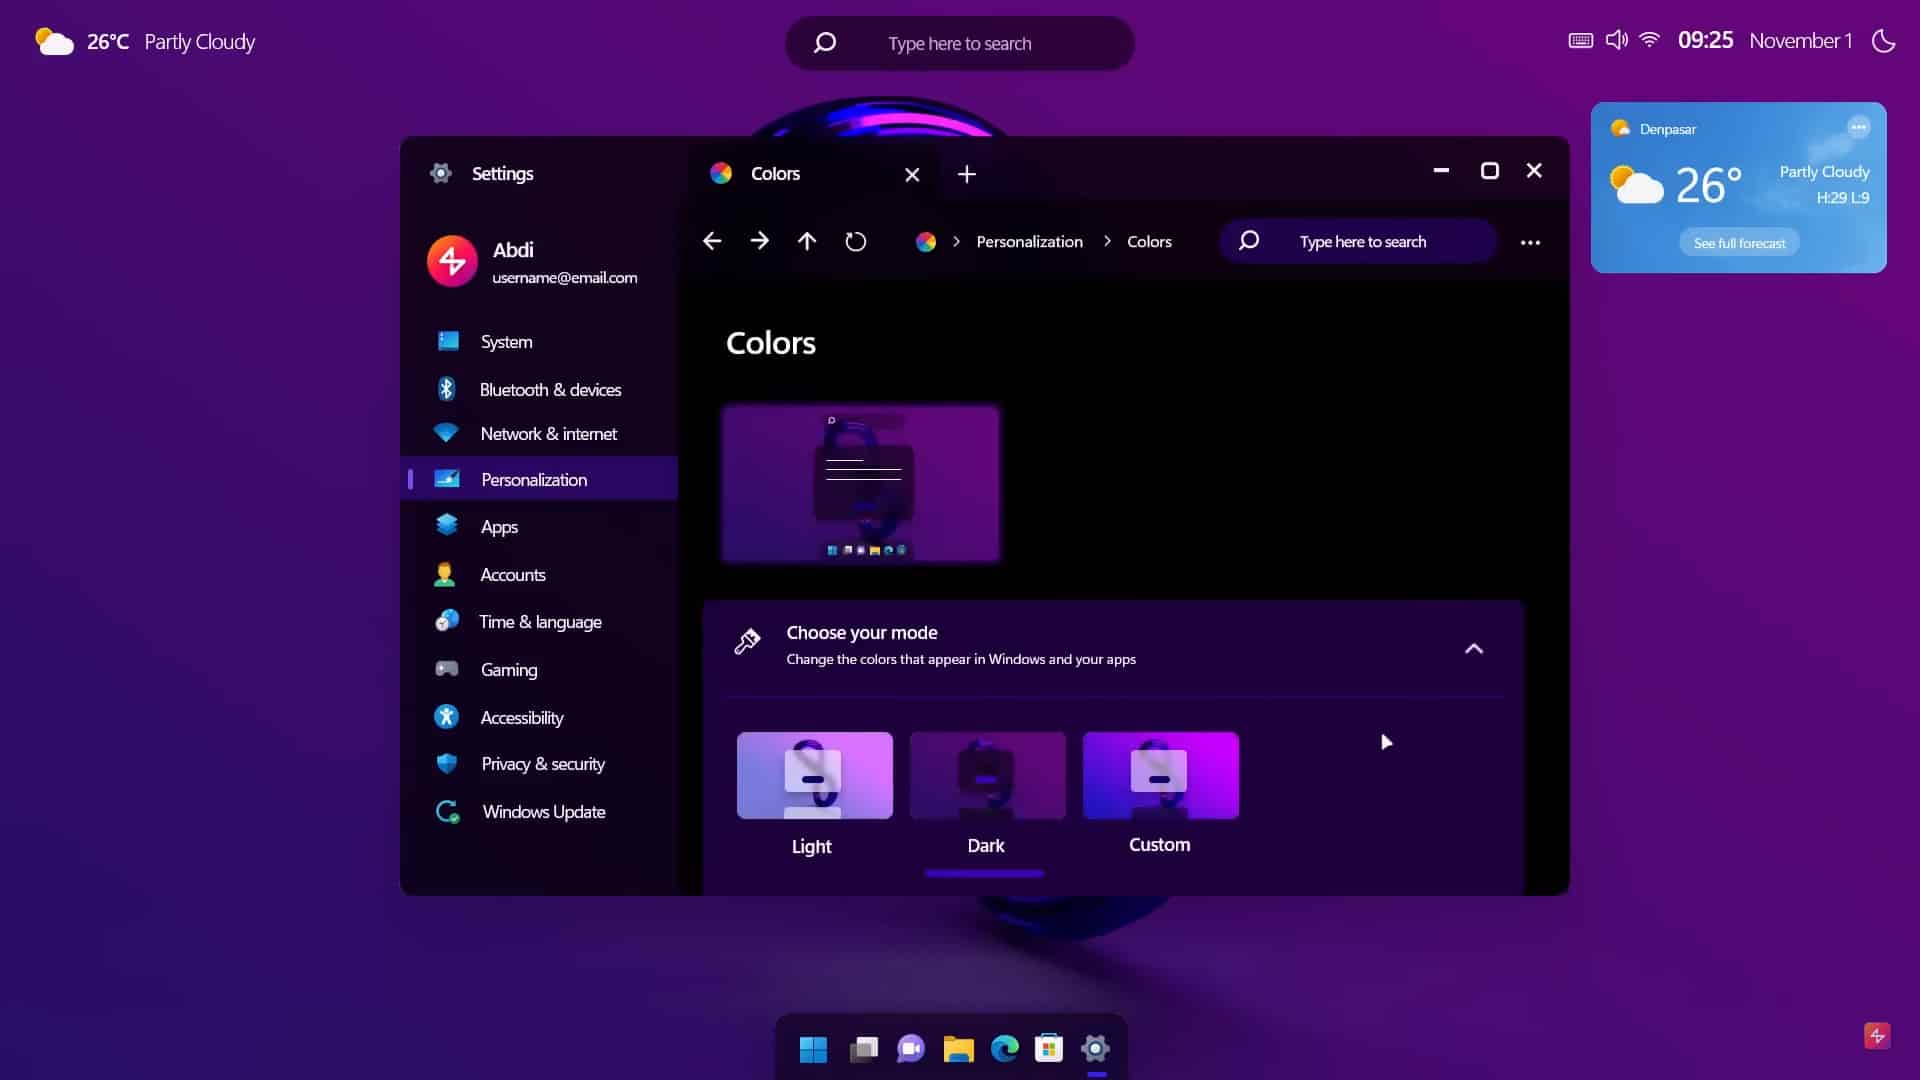Open the Accounts settings menu item

pyautogui.click(x=513, y=574)
